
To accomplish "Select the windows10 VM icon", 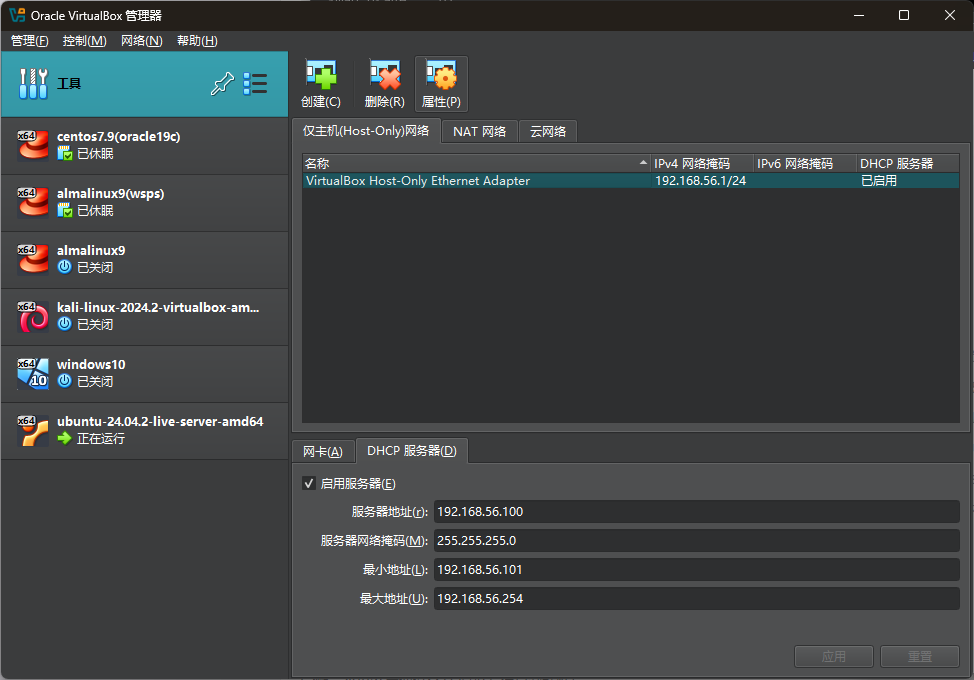I will pos(33,374).
